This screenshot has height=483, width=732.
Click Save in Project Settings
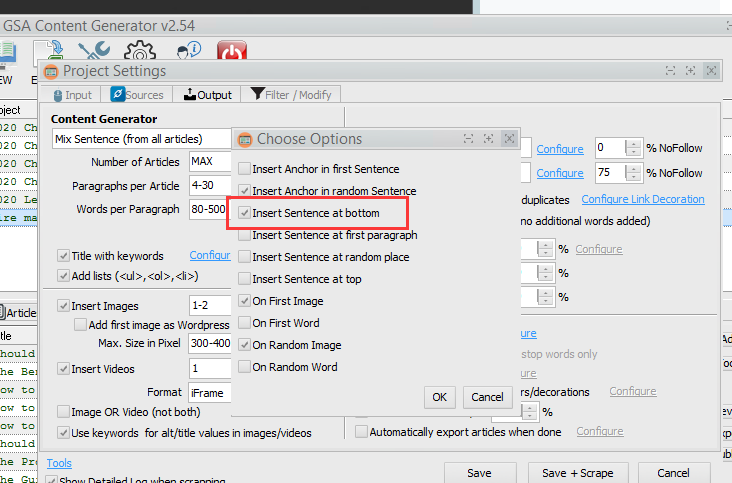point(480,473)
